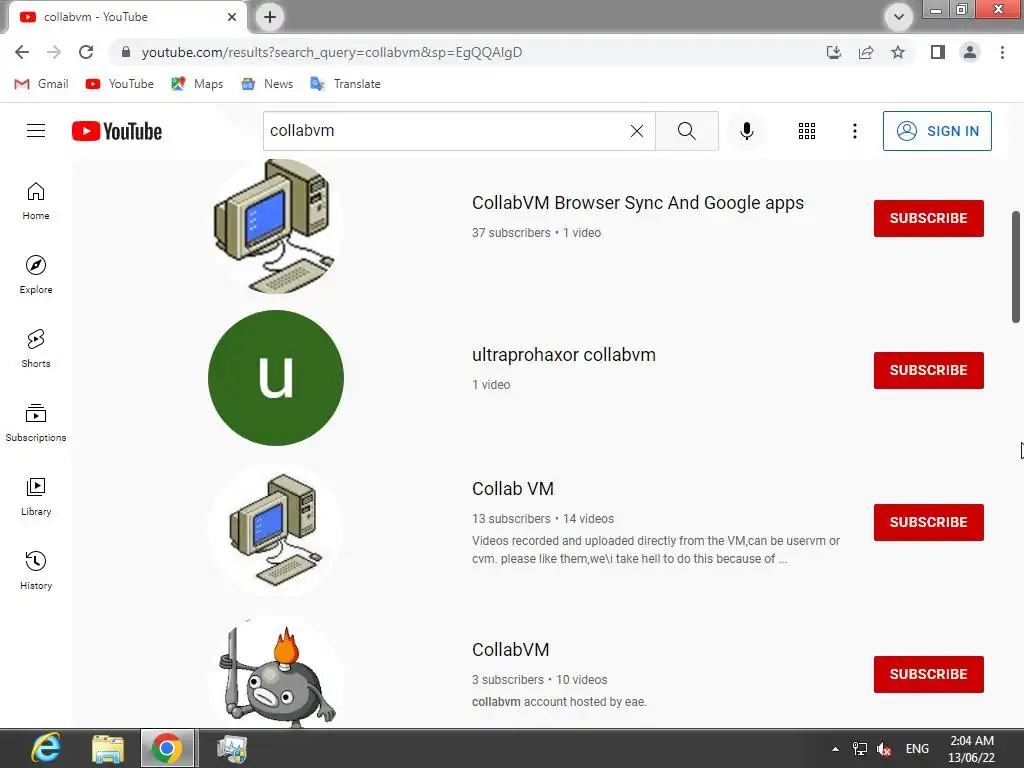This screenshot has height=768, width=1024.
Task: Subscribe to CollabVM Browser Sync And Google apps
Action: point(929,218)
